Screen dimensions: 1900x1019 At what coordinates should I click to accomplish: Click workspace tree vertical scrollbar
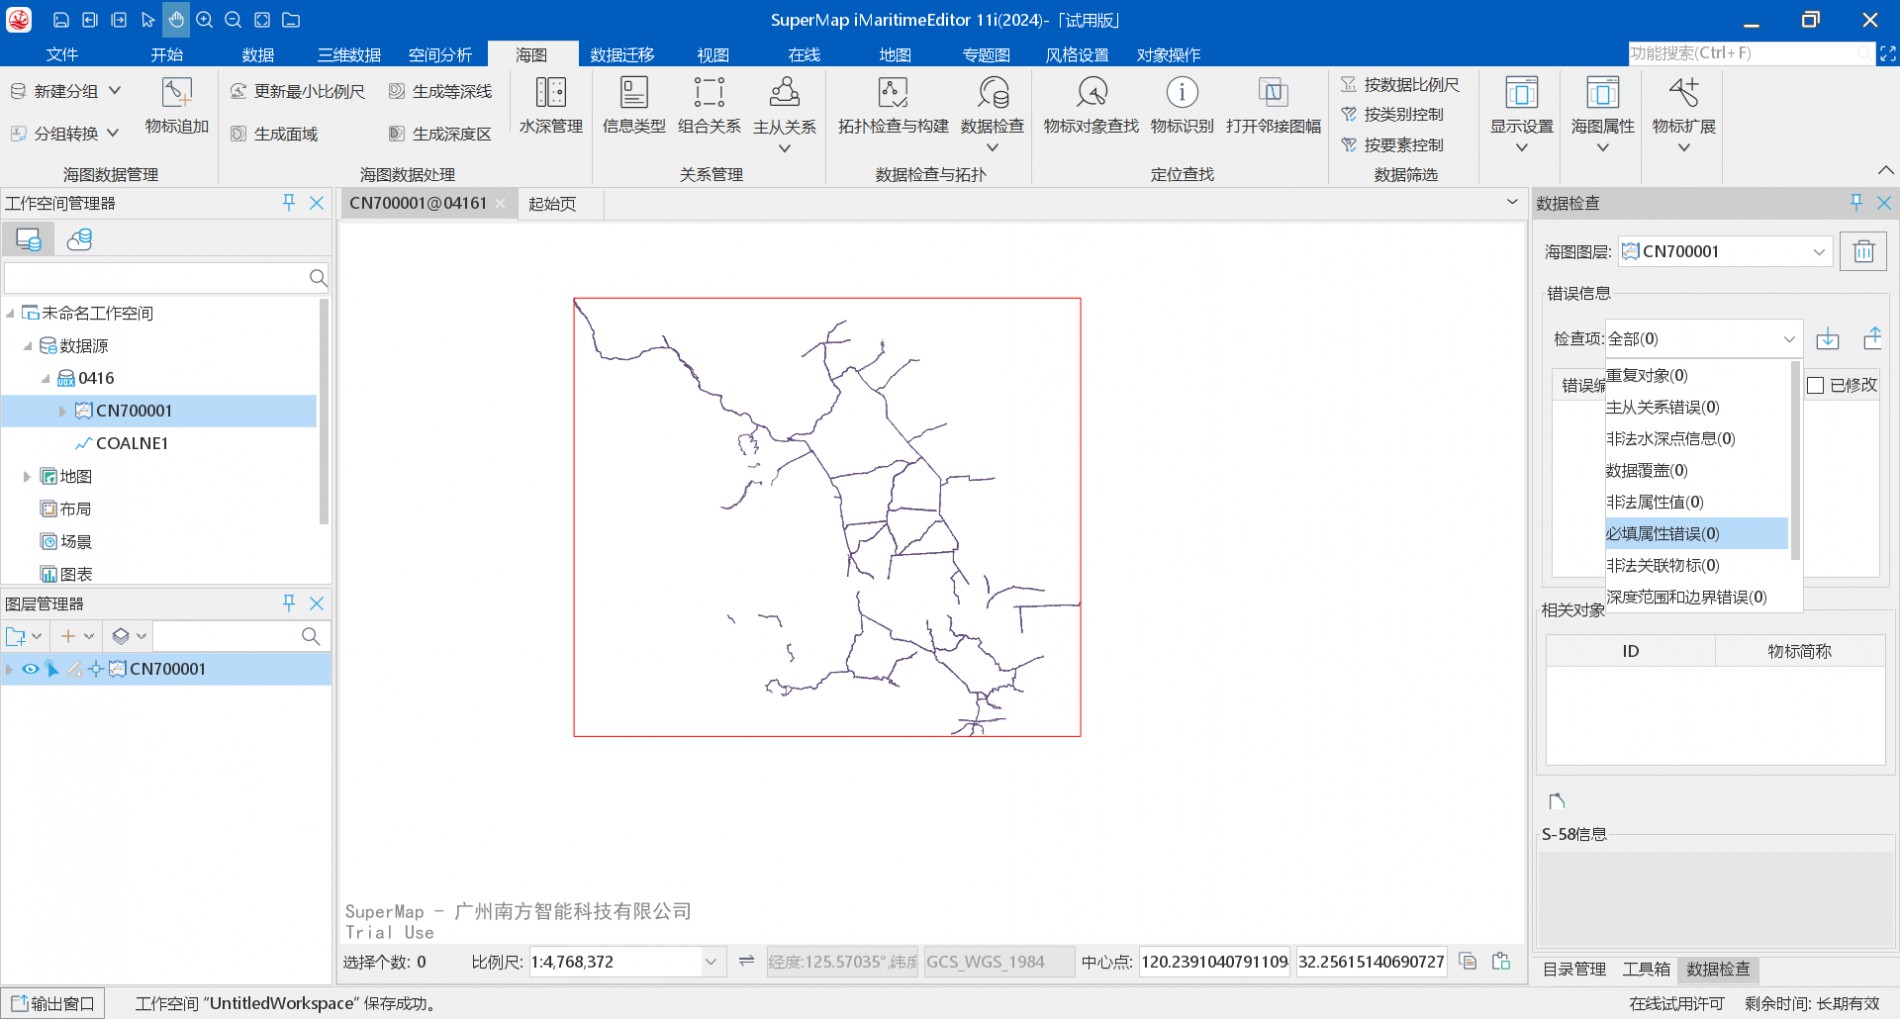pos(323,412)
